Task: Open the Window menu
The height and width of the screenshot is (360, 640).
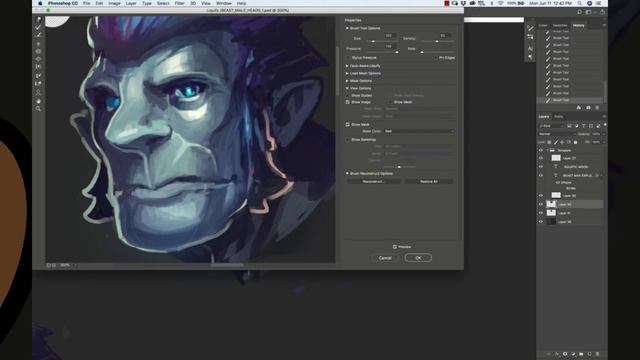Action: (x=224, y=3)
